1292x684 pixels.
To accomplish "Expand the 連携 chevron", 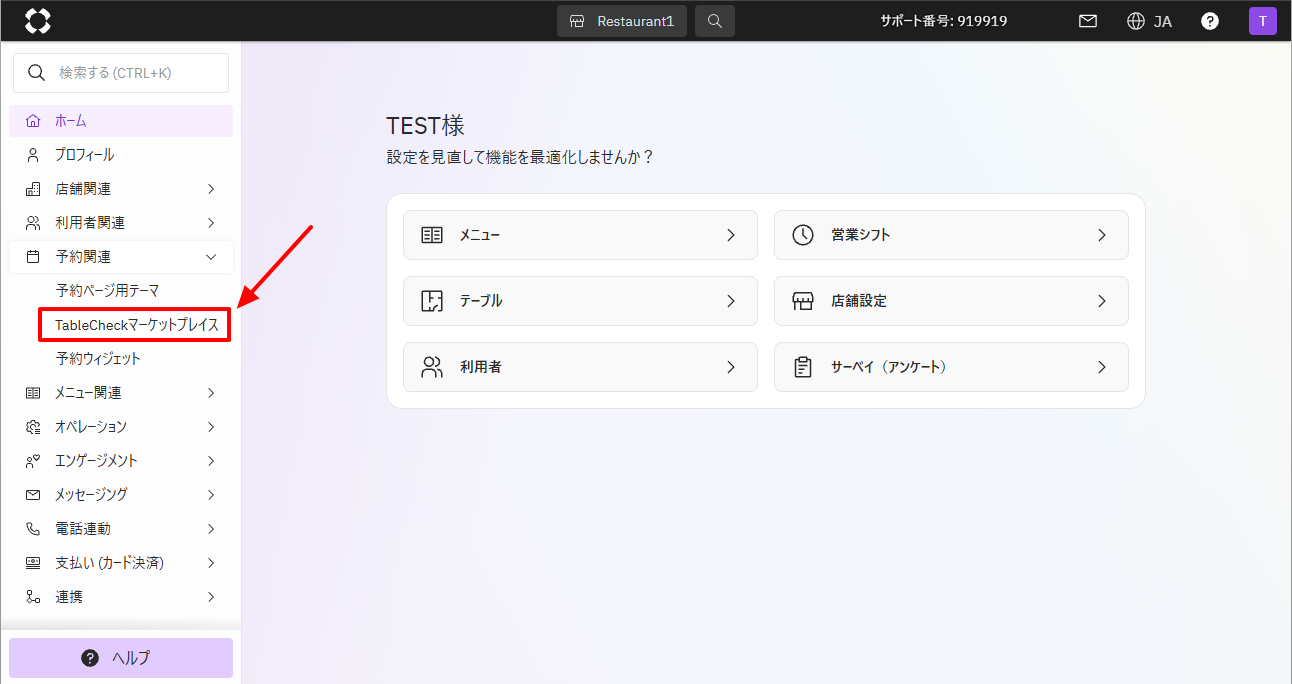I will coord(211,597).
